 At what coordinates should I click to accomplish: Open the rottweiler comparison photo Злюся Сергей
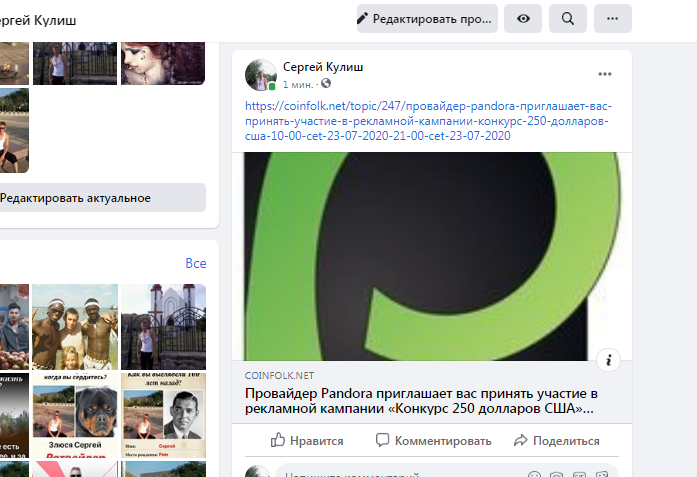tap(75, 415)
